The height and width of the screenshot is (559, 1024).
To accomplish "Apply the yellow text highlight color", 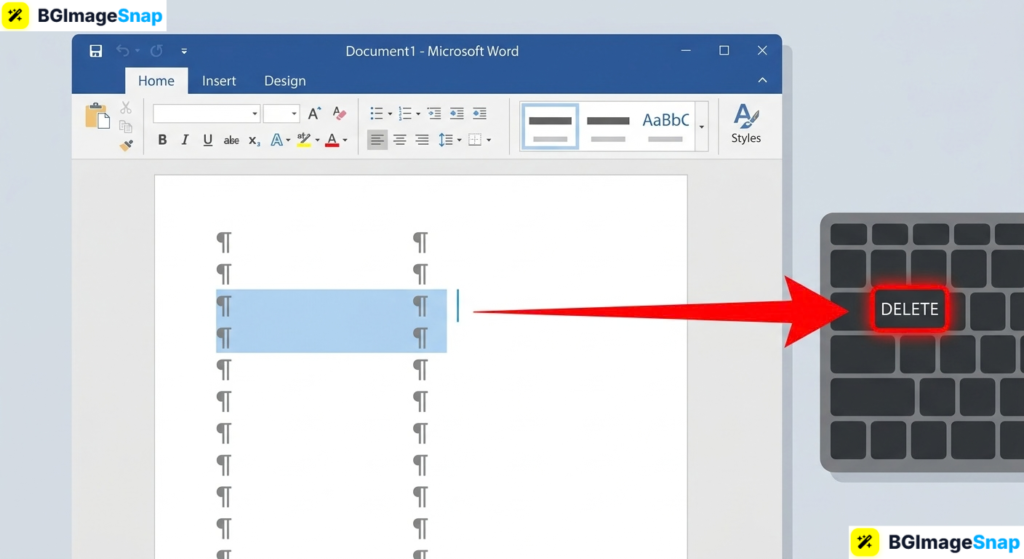I will (304, 140).
